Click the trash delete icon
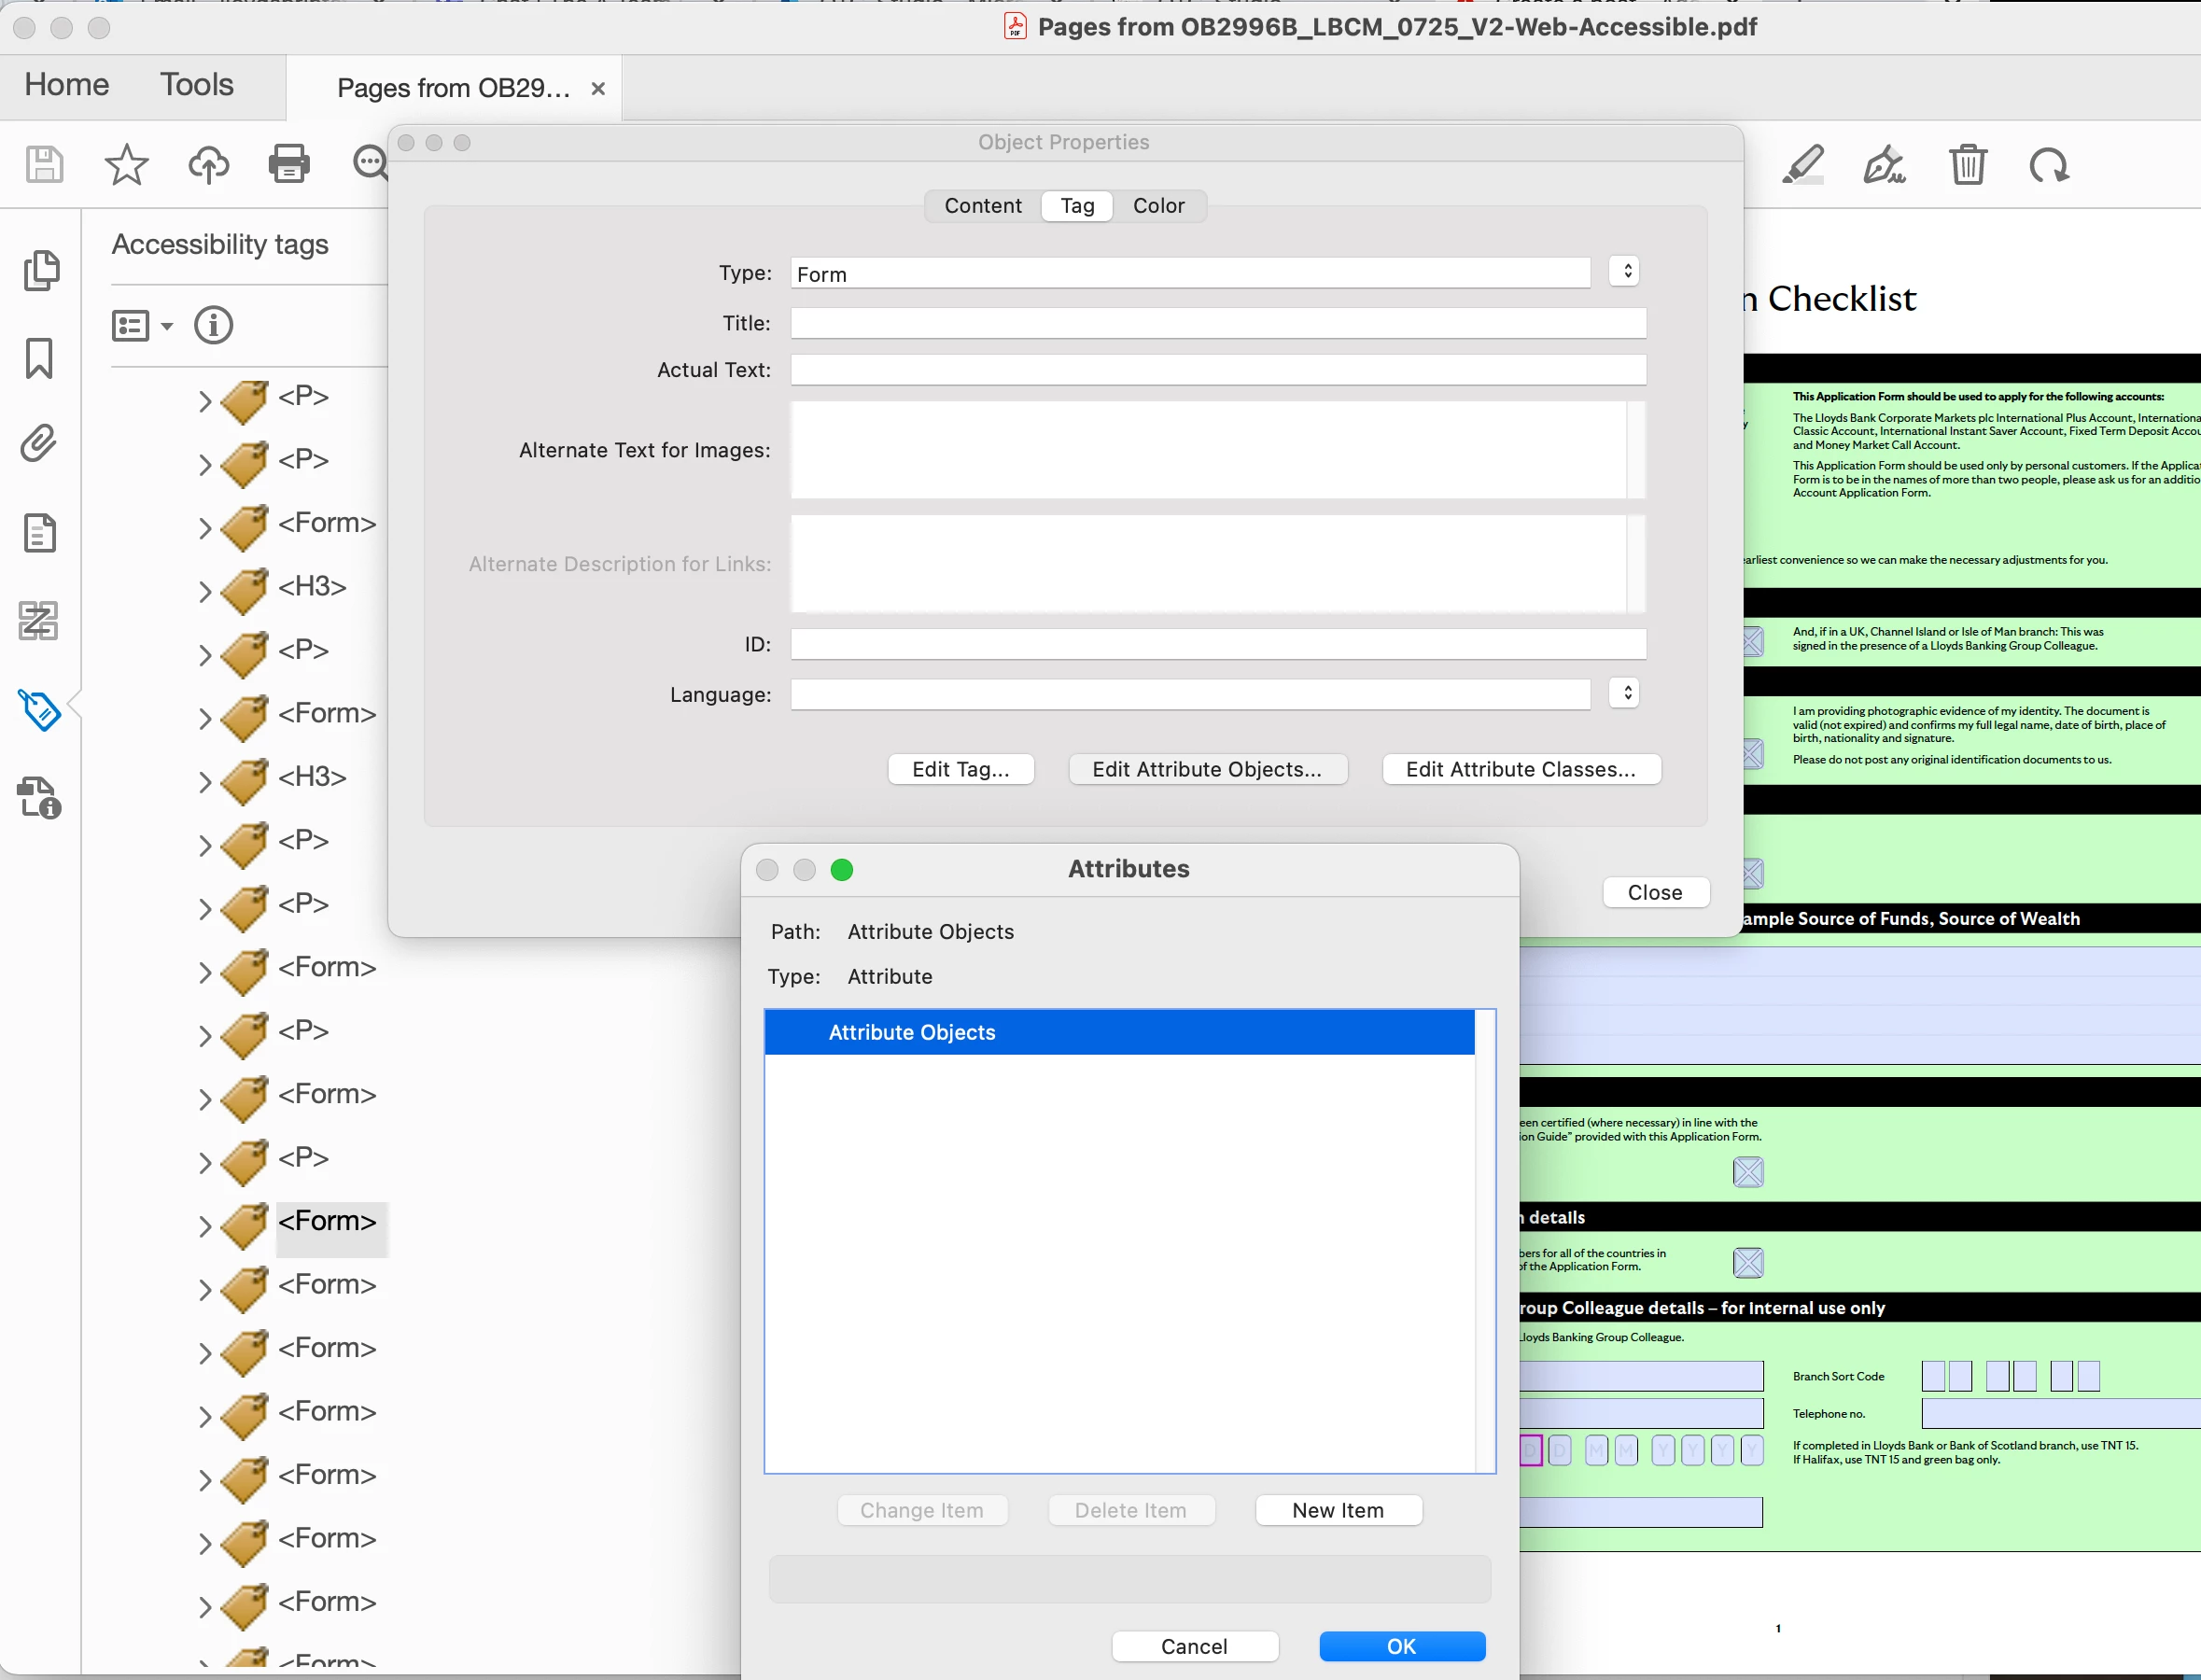 [1967, 164]
